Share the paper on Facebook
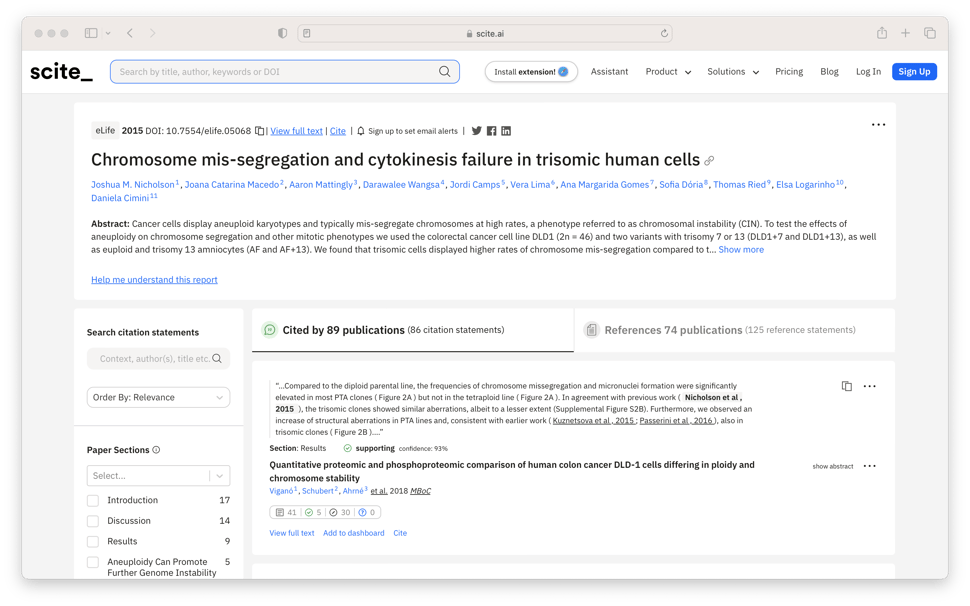This screenshot has height=606, width=970. coord(491,131)
